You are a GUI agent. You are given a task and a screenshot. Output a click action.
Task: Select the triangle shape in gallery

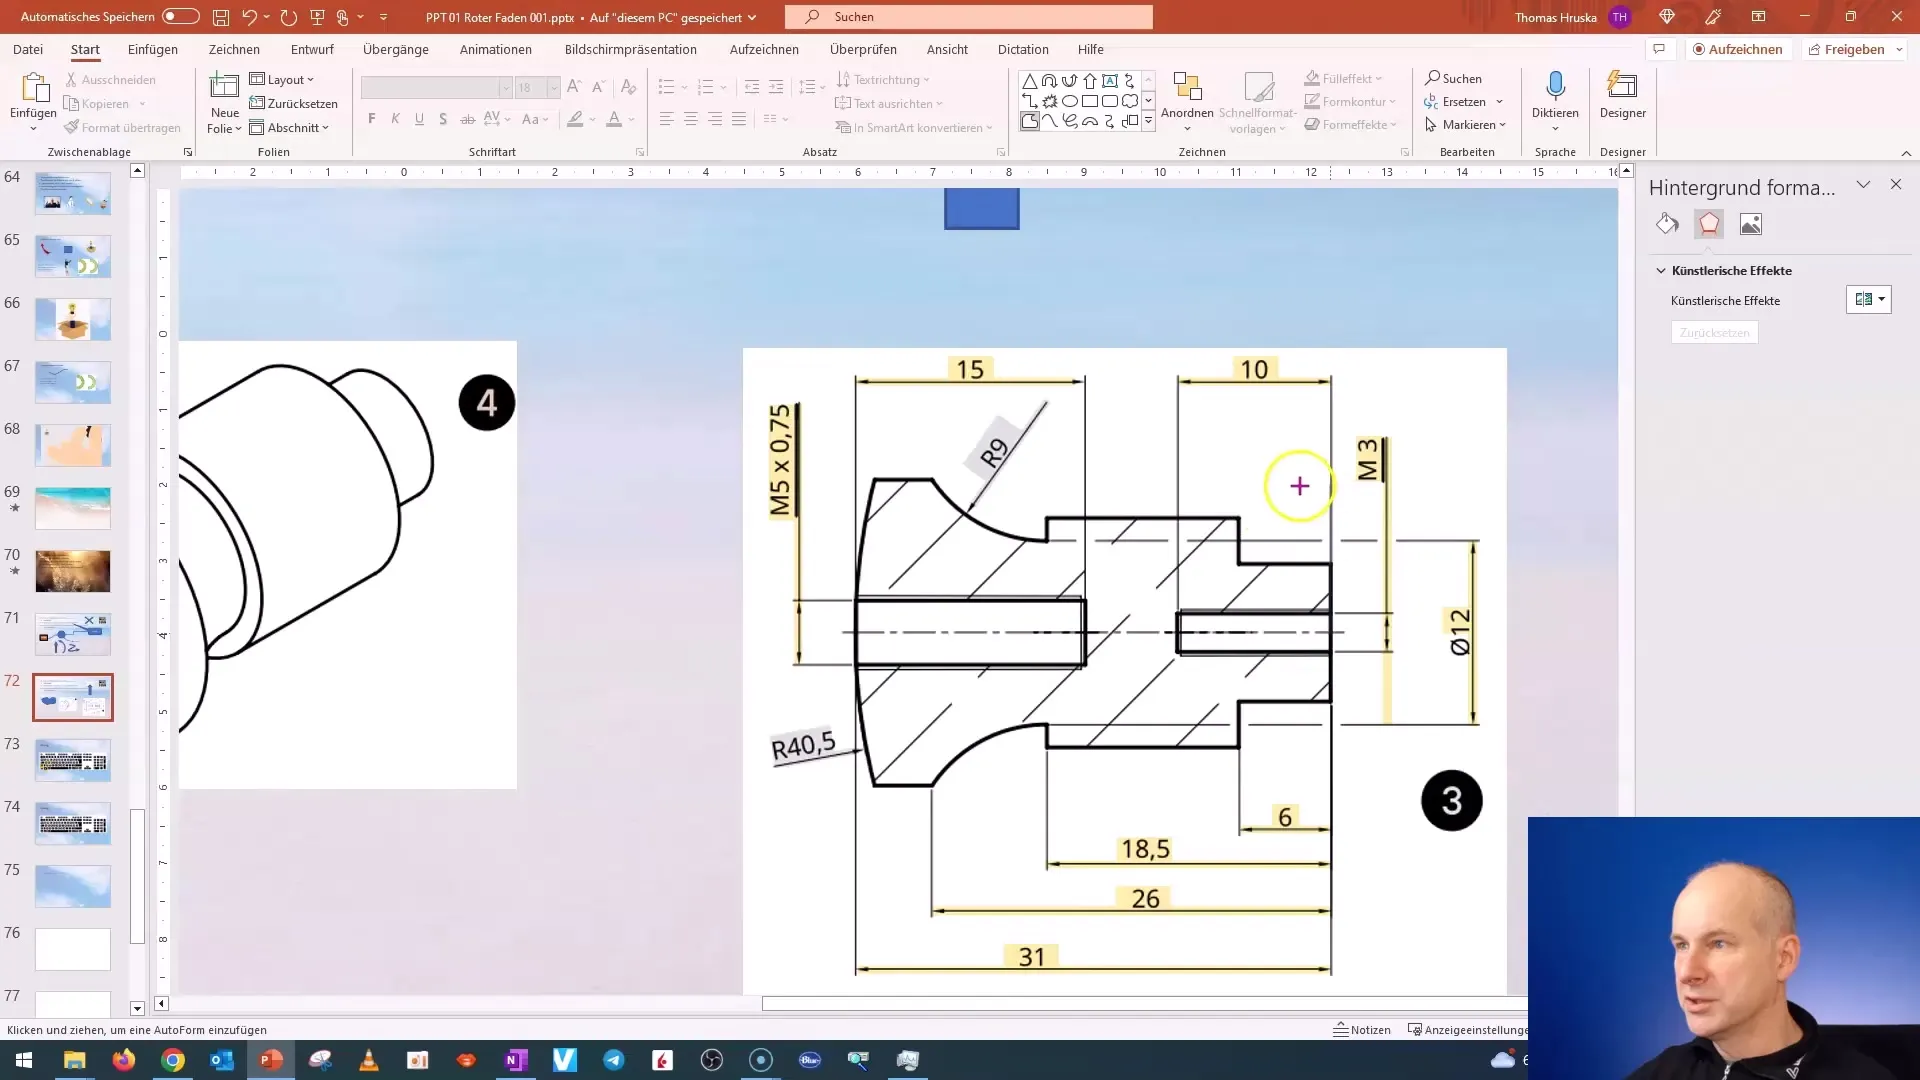(1029, 81)
